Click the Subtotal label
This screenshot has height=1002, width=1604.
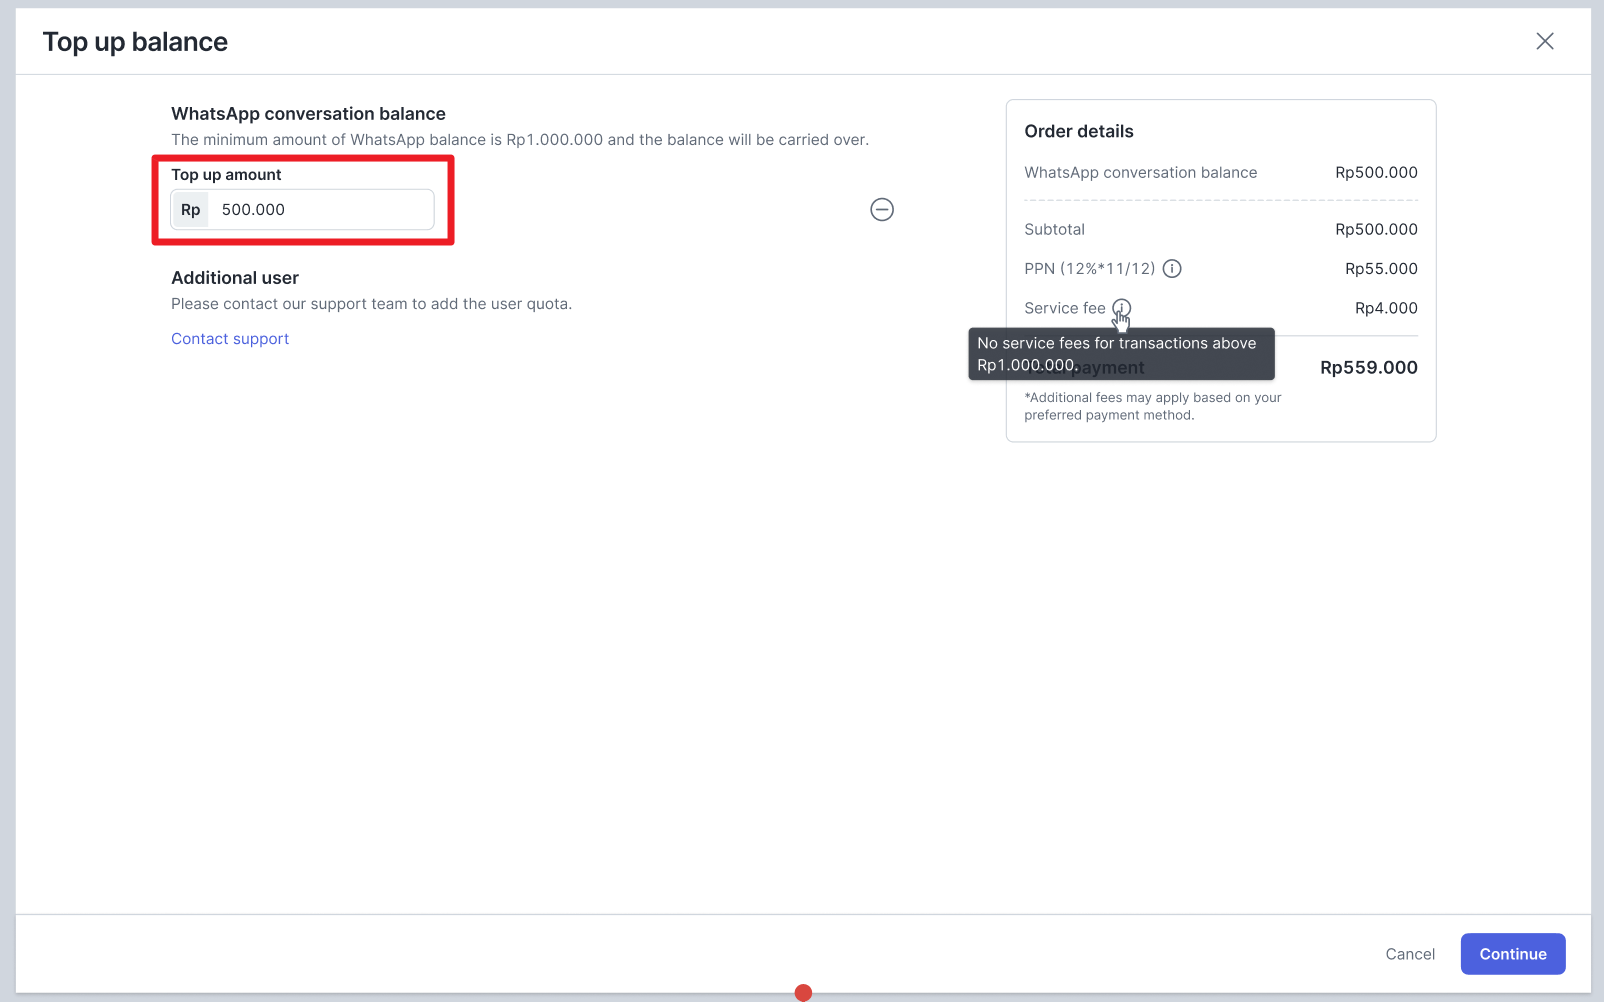pyautogui.click(x=1054, y=229)
